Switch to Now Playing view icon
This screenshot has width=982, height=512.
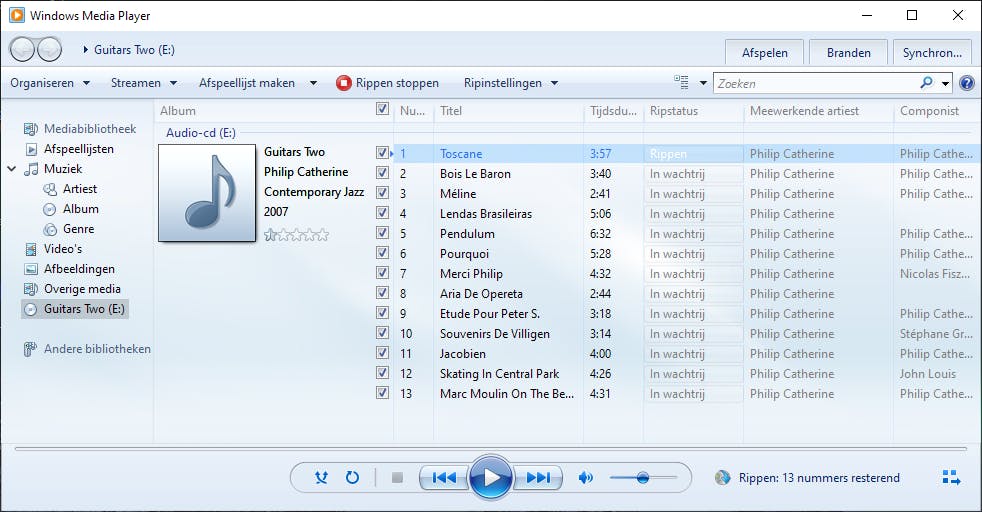click(951, 478)
